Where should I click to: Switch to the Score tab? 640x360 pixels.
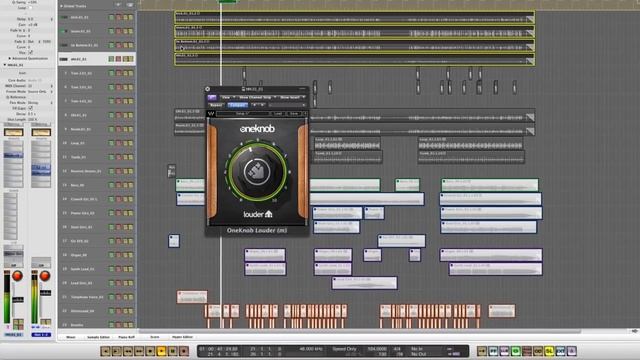[155, 337]
